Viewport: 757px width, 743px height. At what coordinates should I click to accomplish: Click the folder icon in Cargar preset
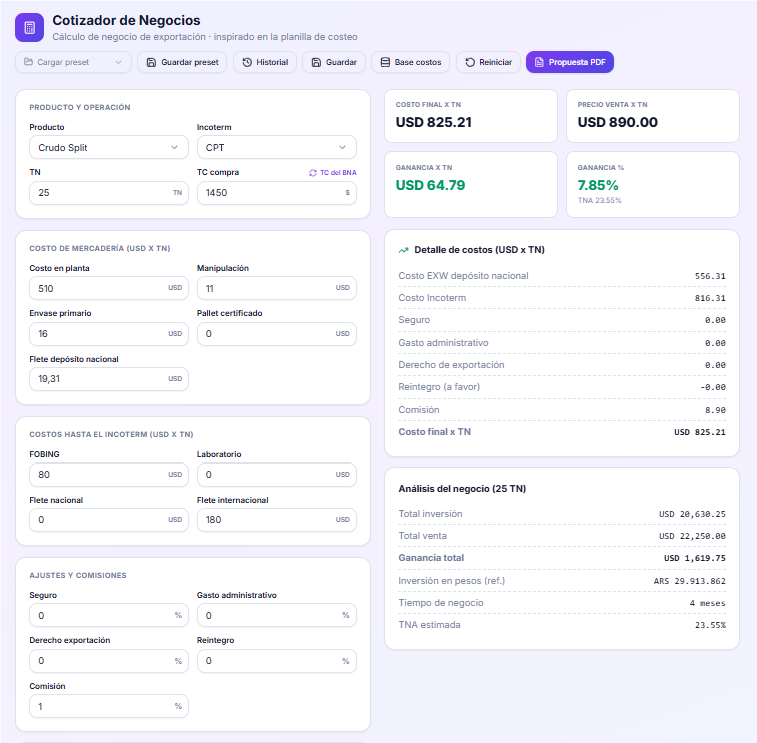point(28,62)
